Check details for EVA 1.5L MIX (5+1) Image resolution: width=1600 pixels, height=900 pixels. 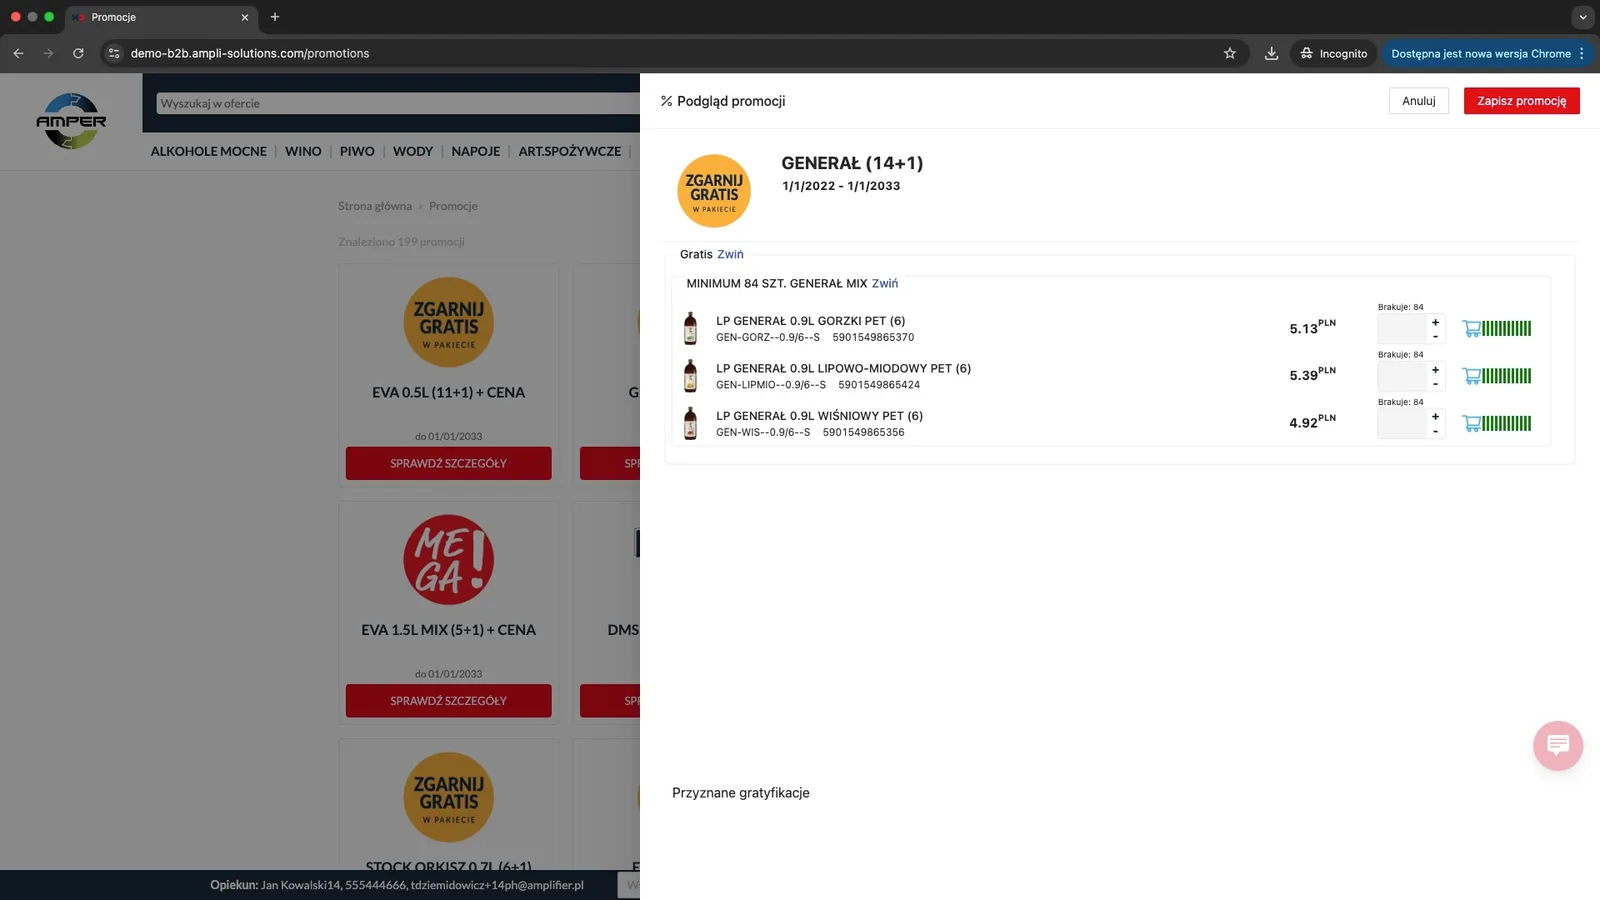click(448, 701)
